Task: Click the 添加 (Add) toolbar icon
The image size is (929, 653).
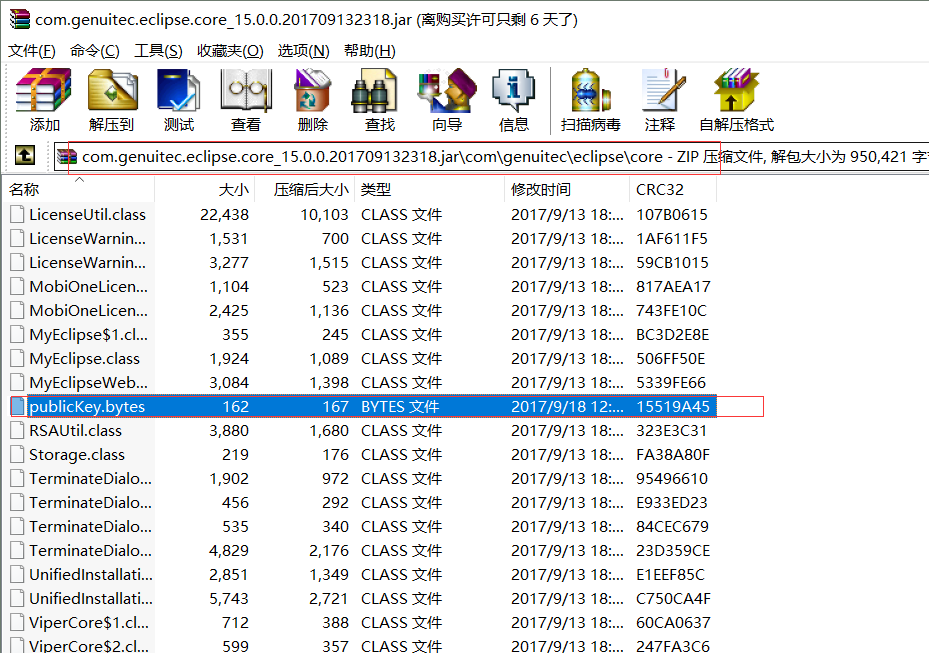Action: click(x=44, y=90)
